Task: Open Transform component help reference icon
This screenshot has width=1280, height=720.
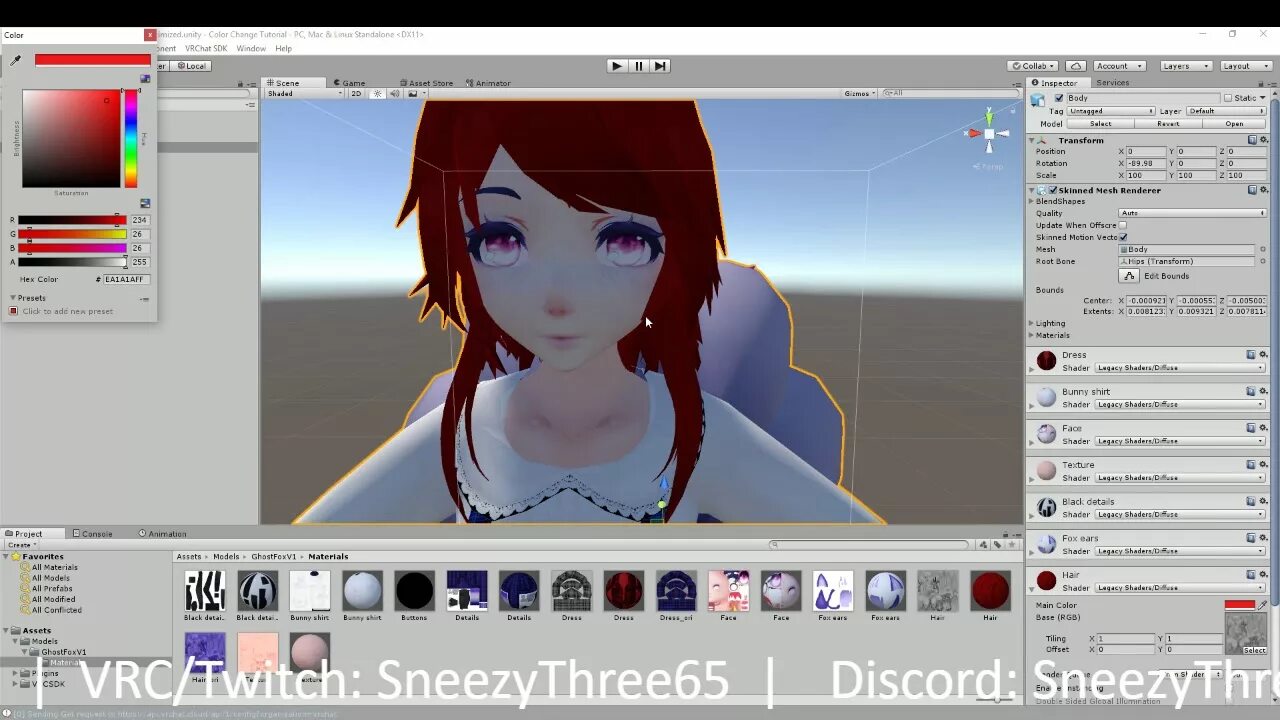Action: (x=1252, y=140)
